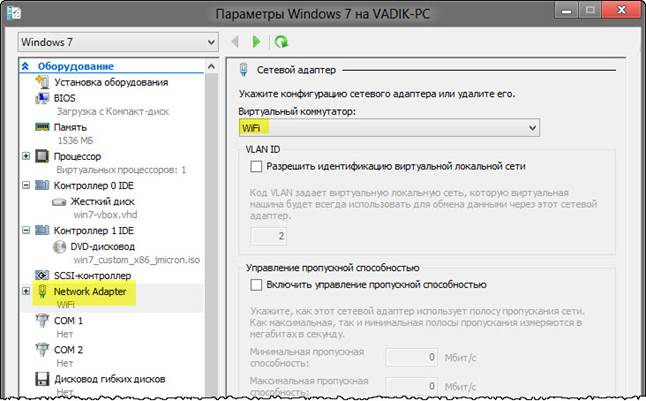
Task: Click the win7_custom_x86_jmicron.iso file name
Action: pyautogui.click(x=137, y=260)
